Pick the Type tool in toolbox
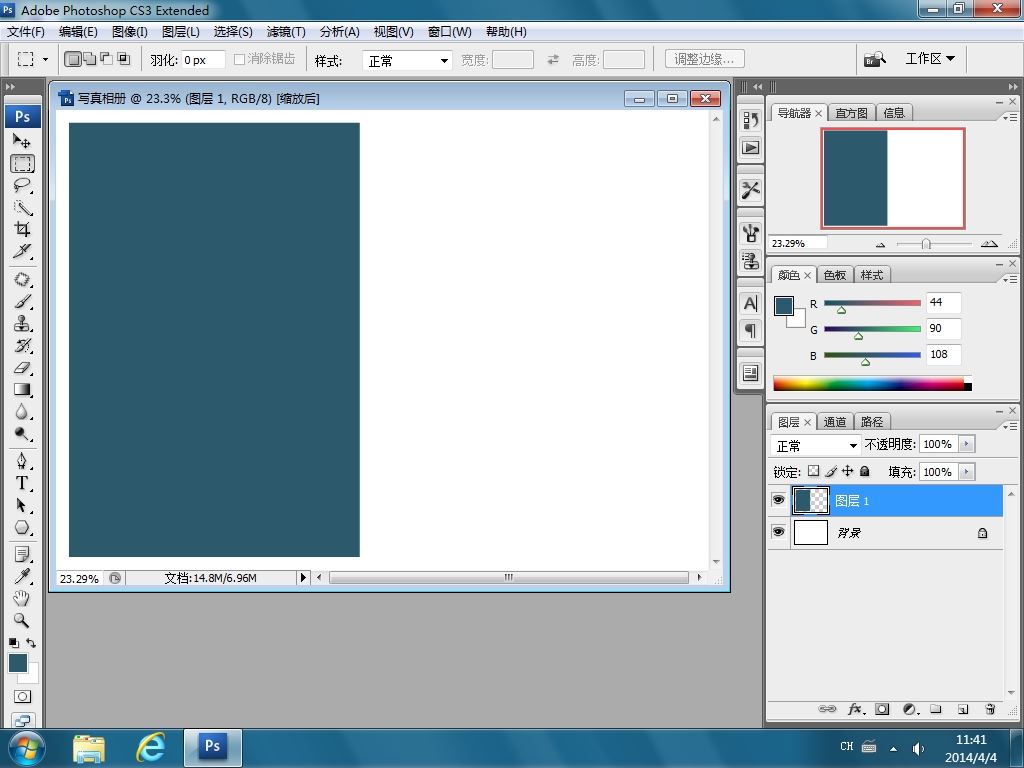1024x768 pixels. [22, 483]
